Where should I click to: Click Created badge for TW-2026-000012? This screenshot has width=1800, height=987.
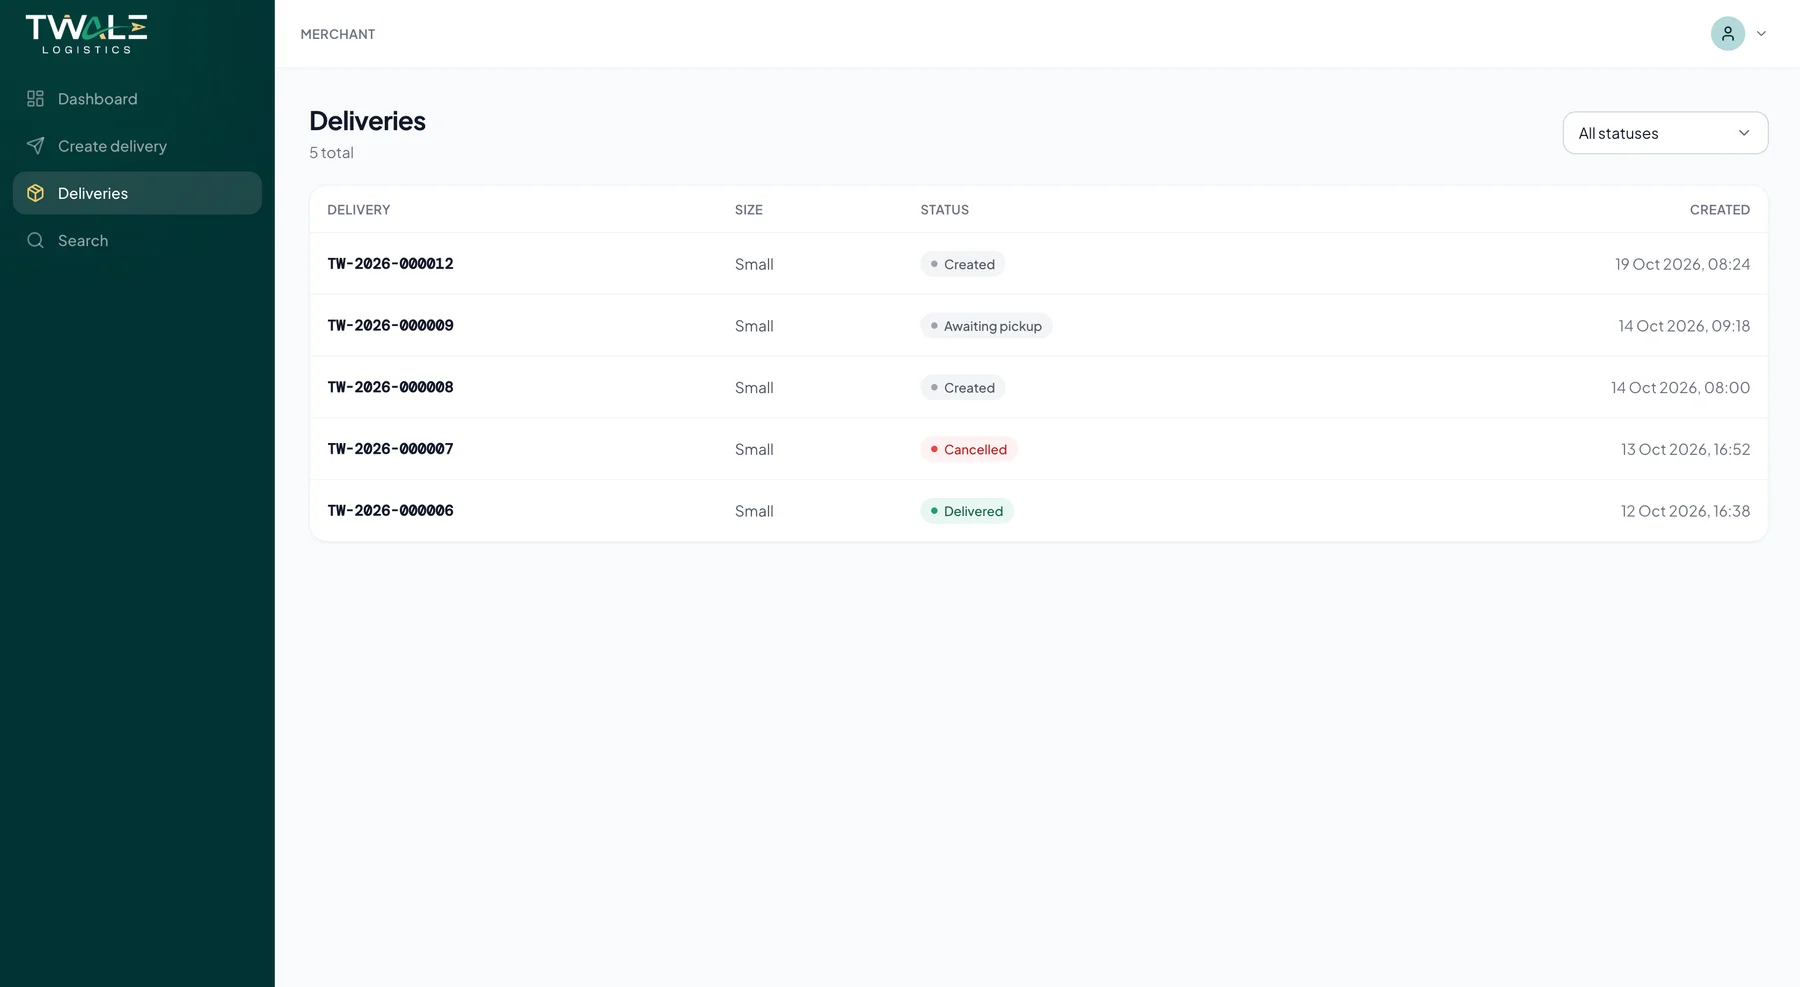click(962, 265)
